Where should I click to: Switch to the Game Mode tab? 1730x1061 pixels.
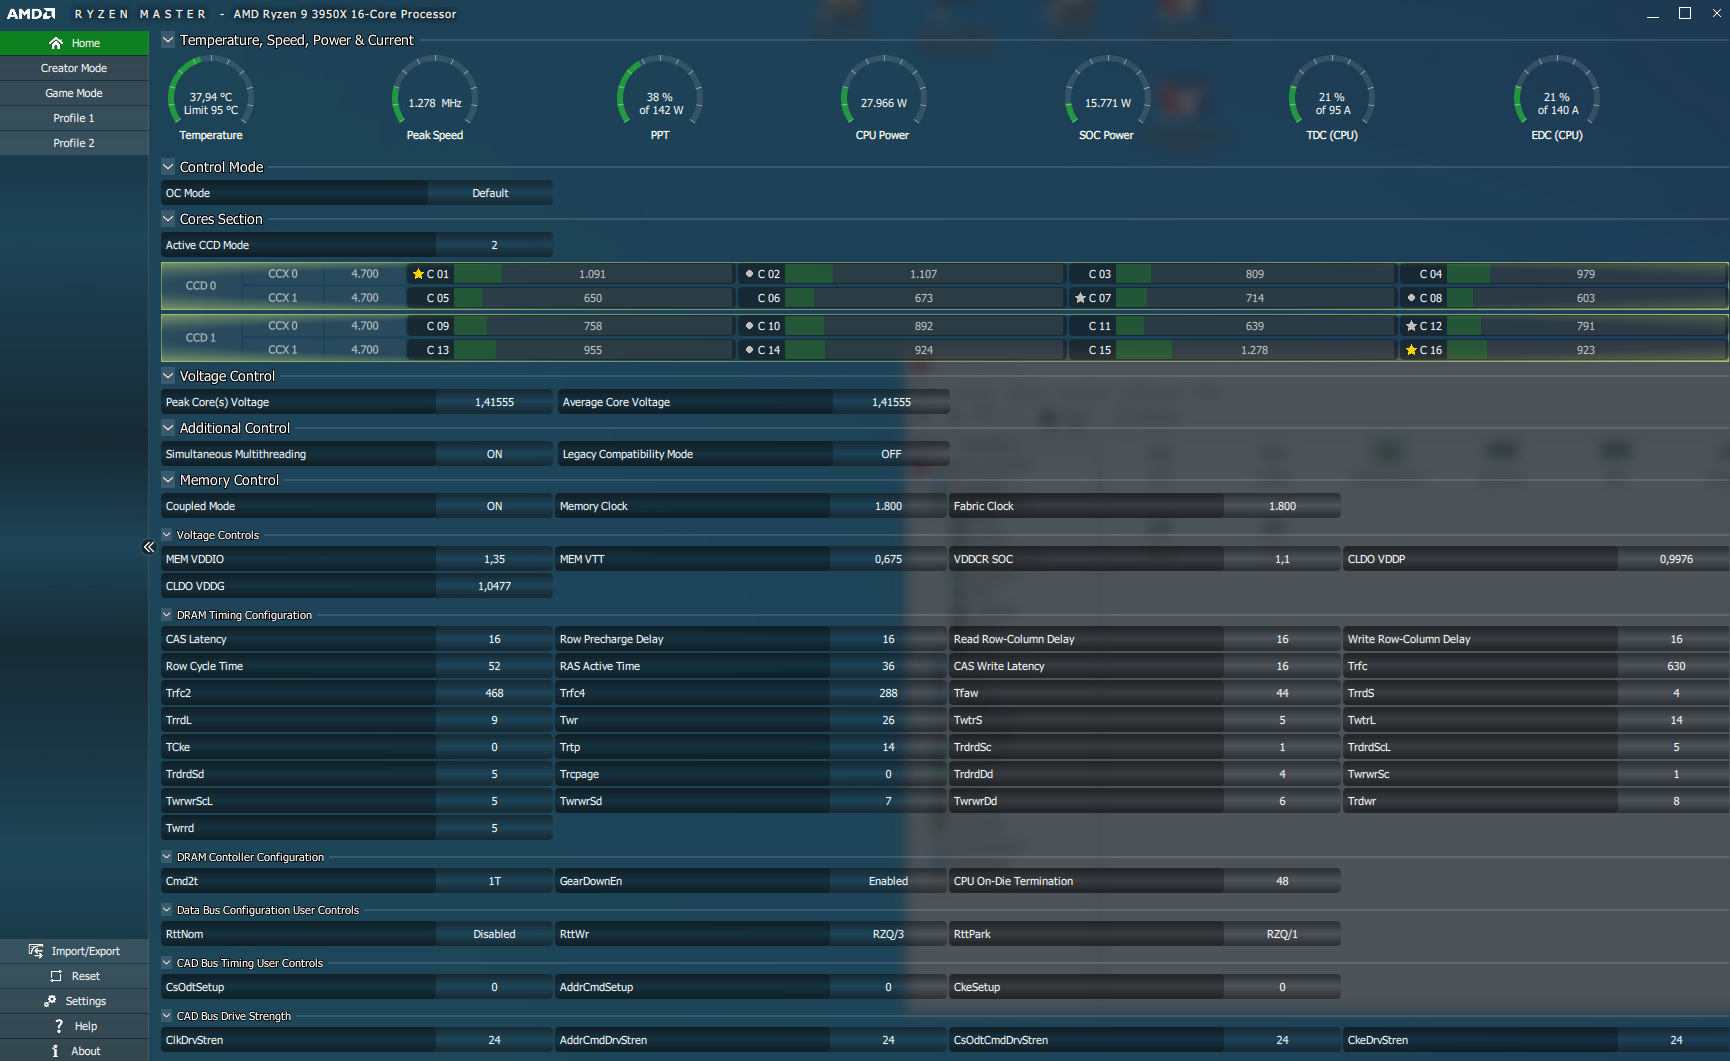point(74,93)
